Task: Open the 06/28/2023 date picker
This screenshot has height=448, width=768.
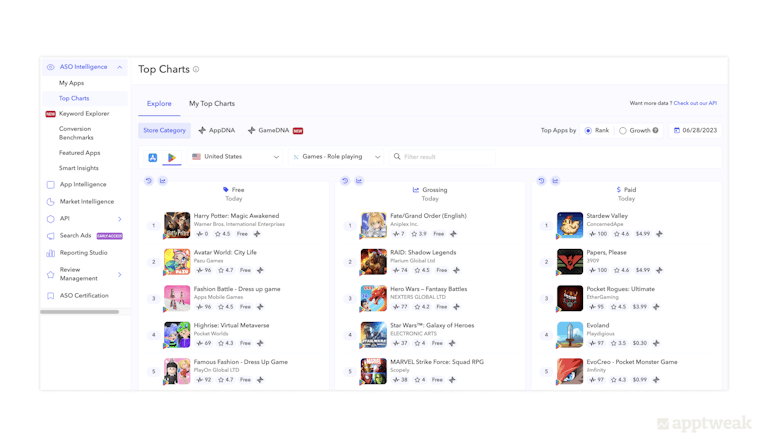Action: (696, 130)
